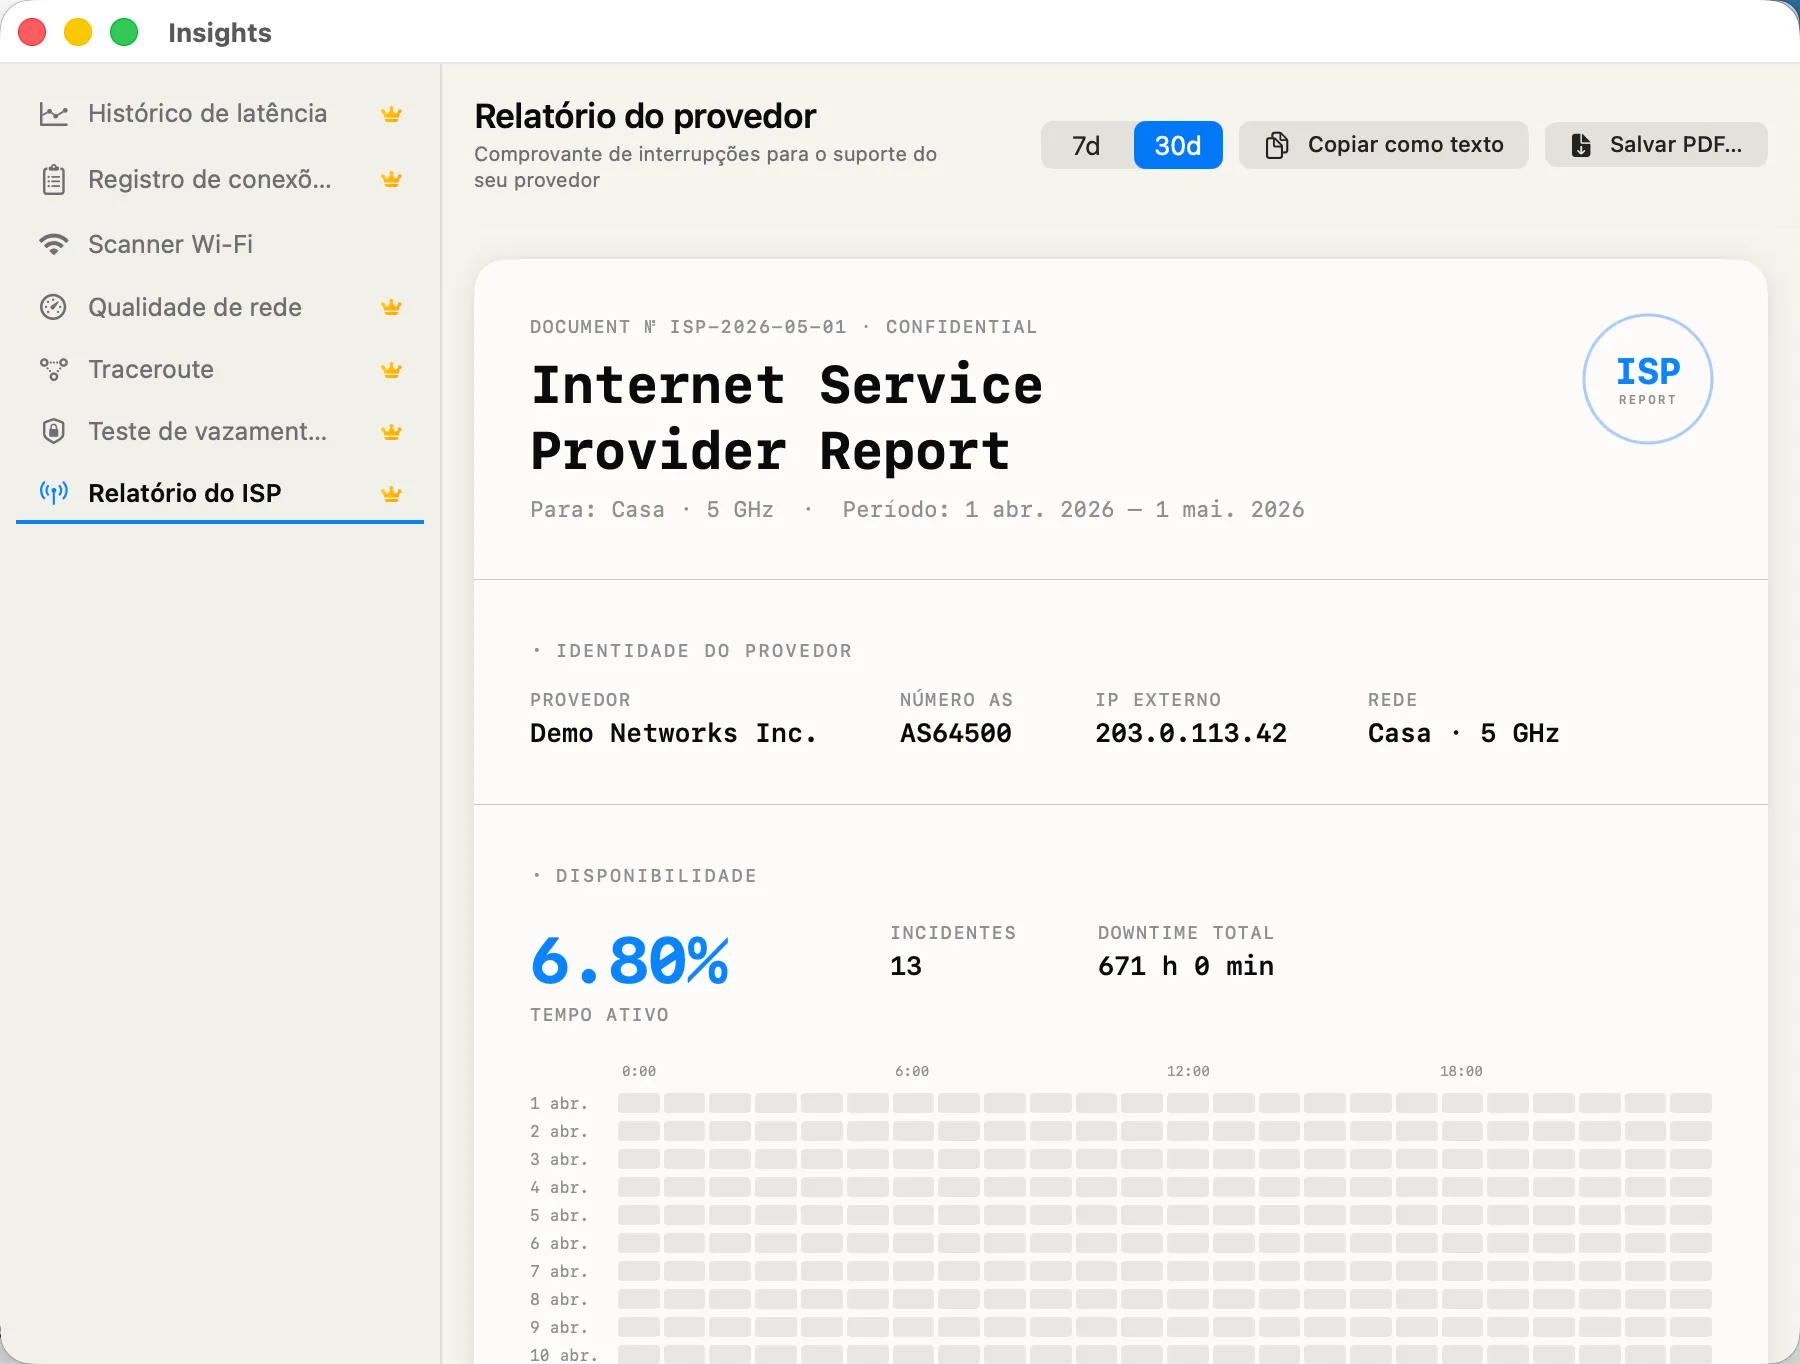Click the Wi-Fi scanner signal icon
Viewport: 1800px width, 1364px height.
[x=53, y=244]
